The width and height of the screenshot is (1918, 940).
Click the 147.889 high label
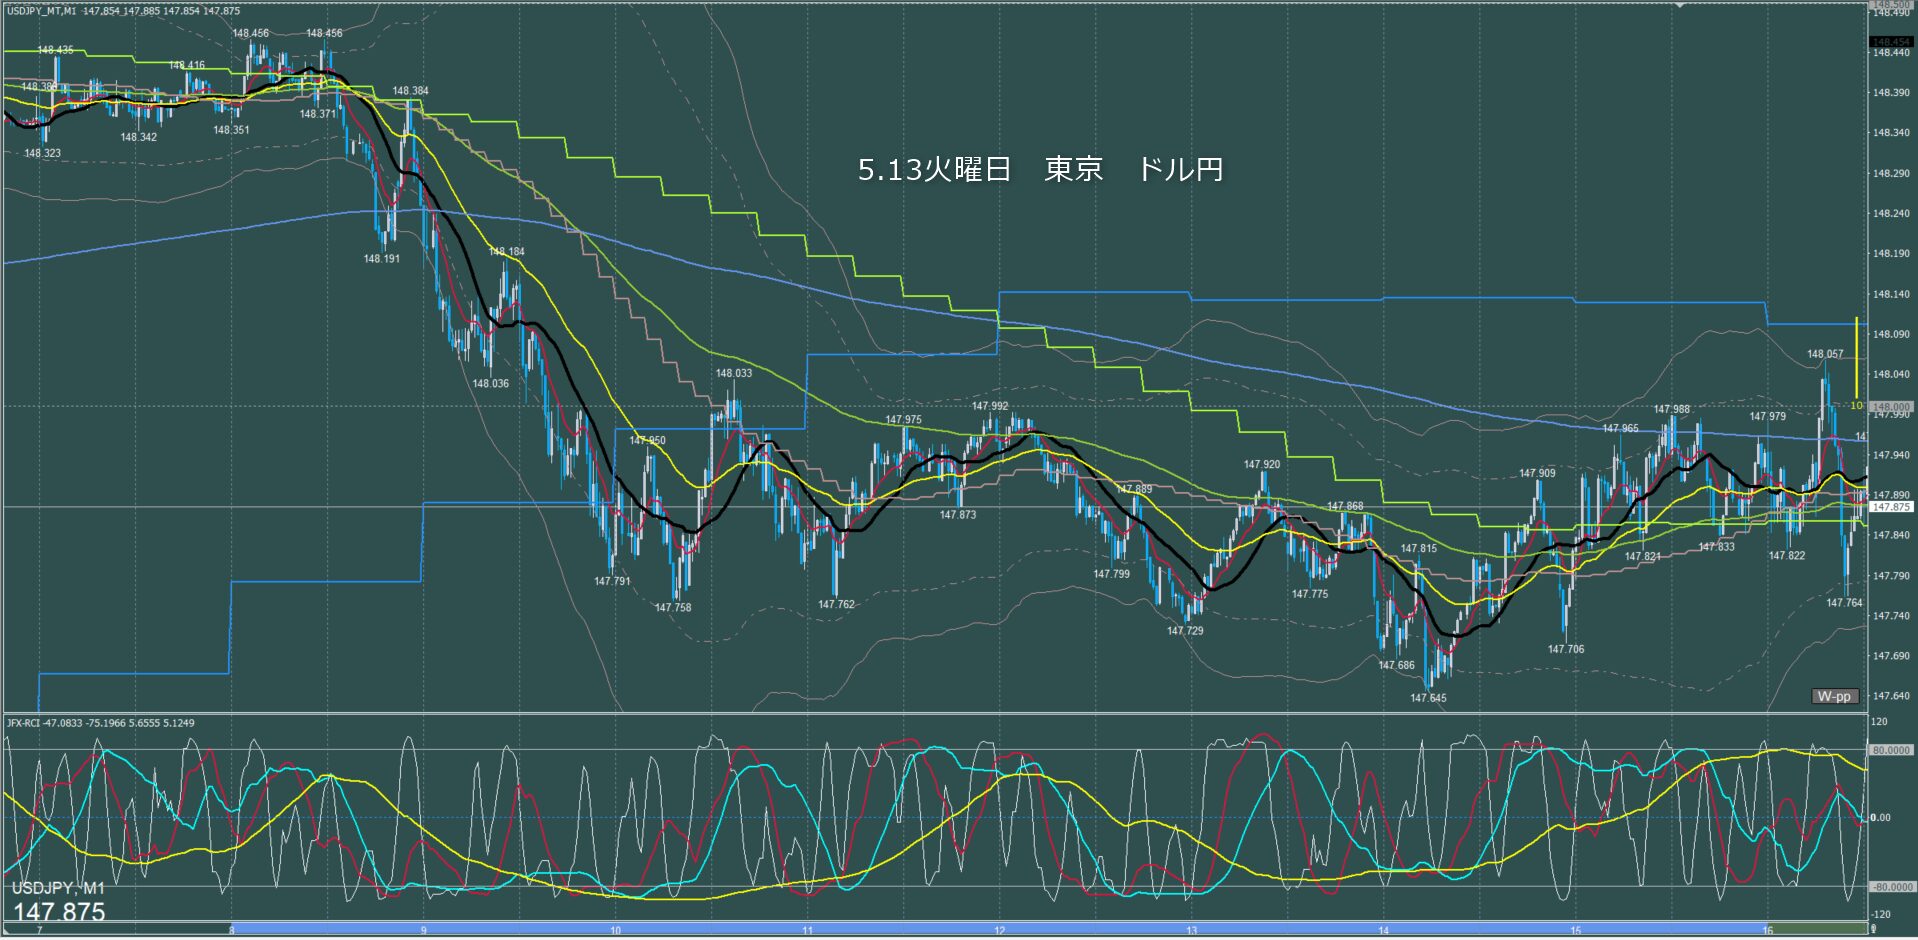[1134, 490]
